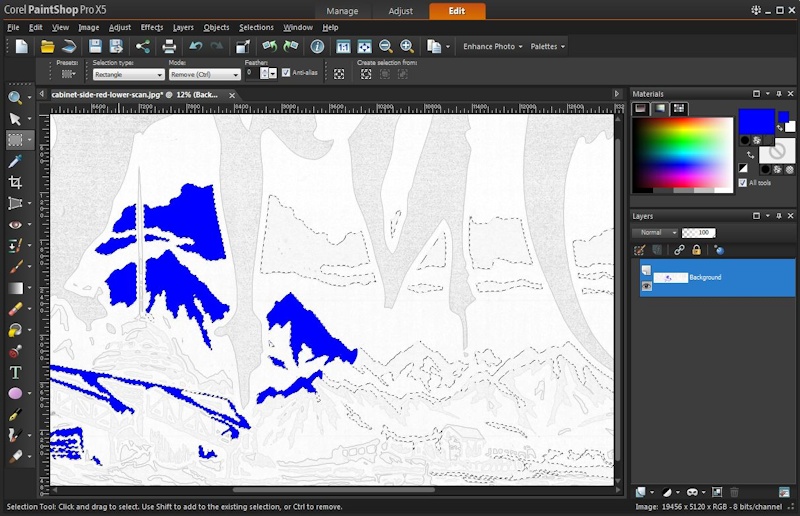800x516 pixels.
Task: Pick the Red Eye tool
Action: click(15, 225)
